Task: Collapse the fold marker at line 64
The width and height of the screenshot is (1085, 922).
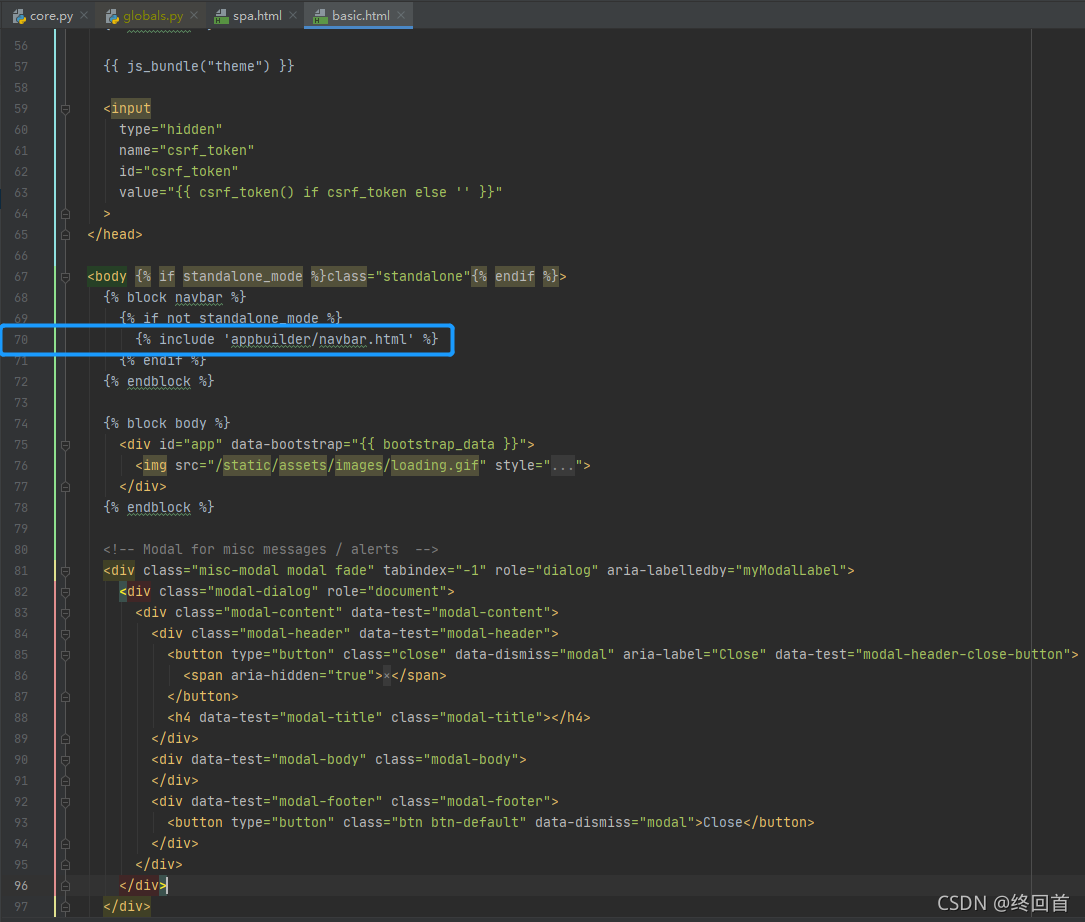Action: (x=65, y=214)
